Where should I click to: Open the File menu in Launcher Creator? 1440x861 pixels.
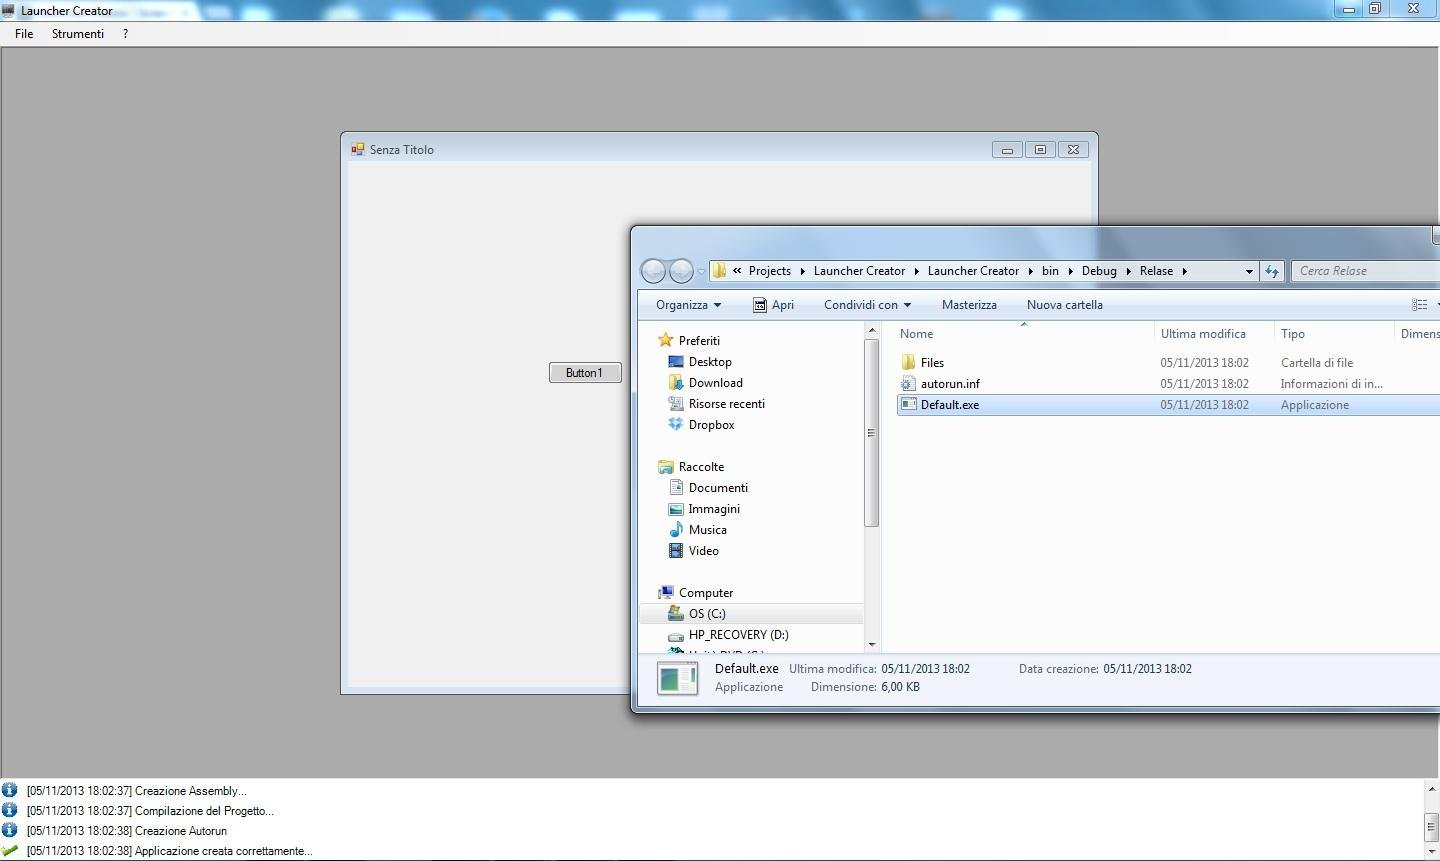(24, 34)
